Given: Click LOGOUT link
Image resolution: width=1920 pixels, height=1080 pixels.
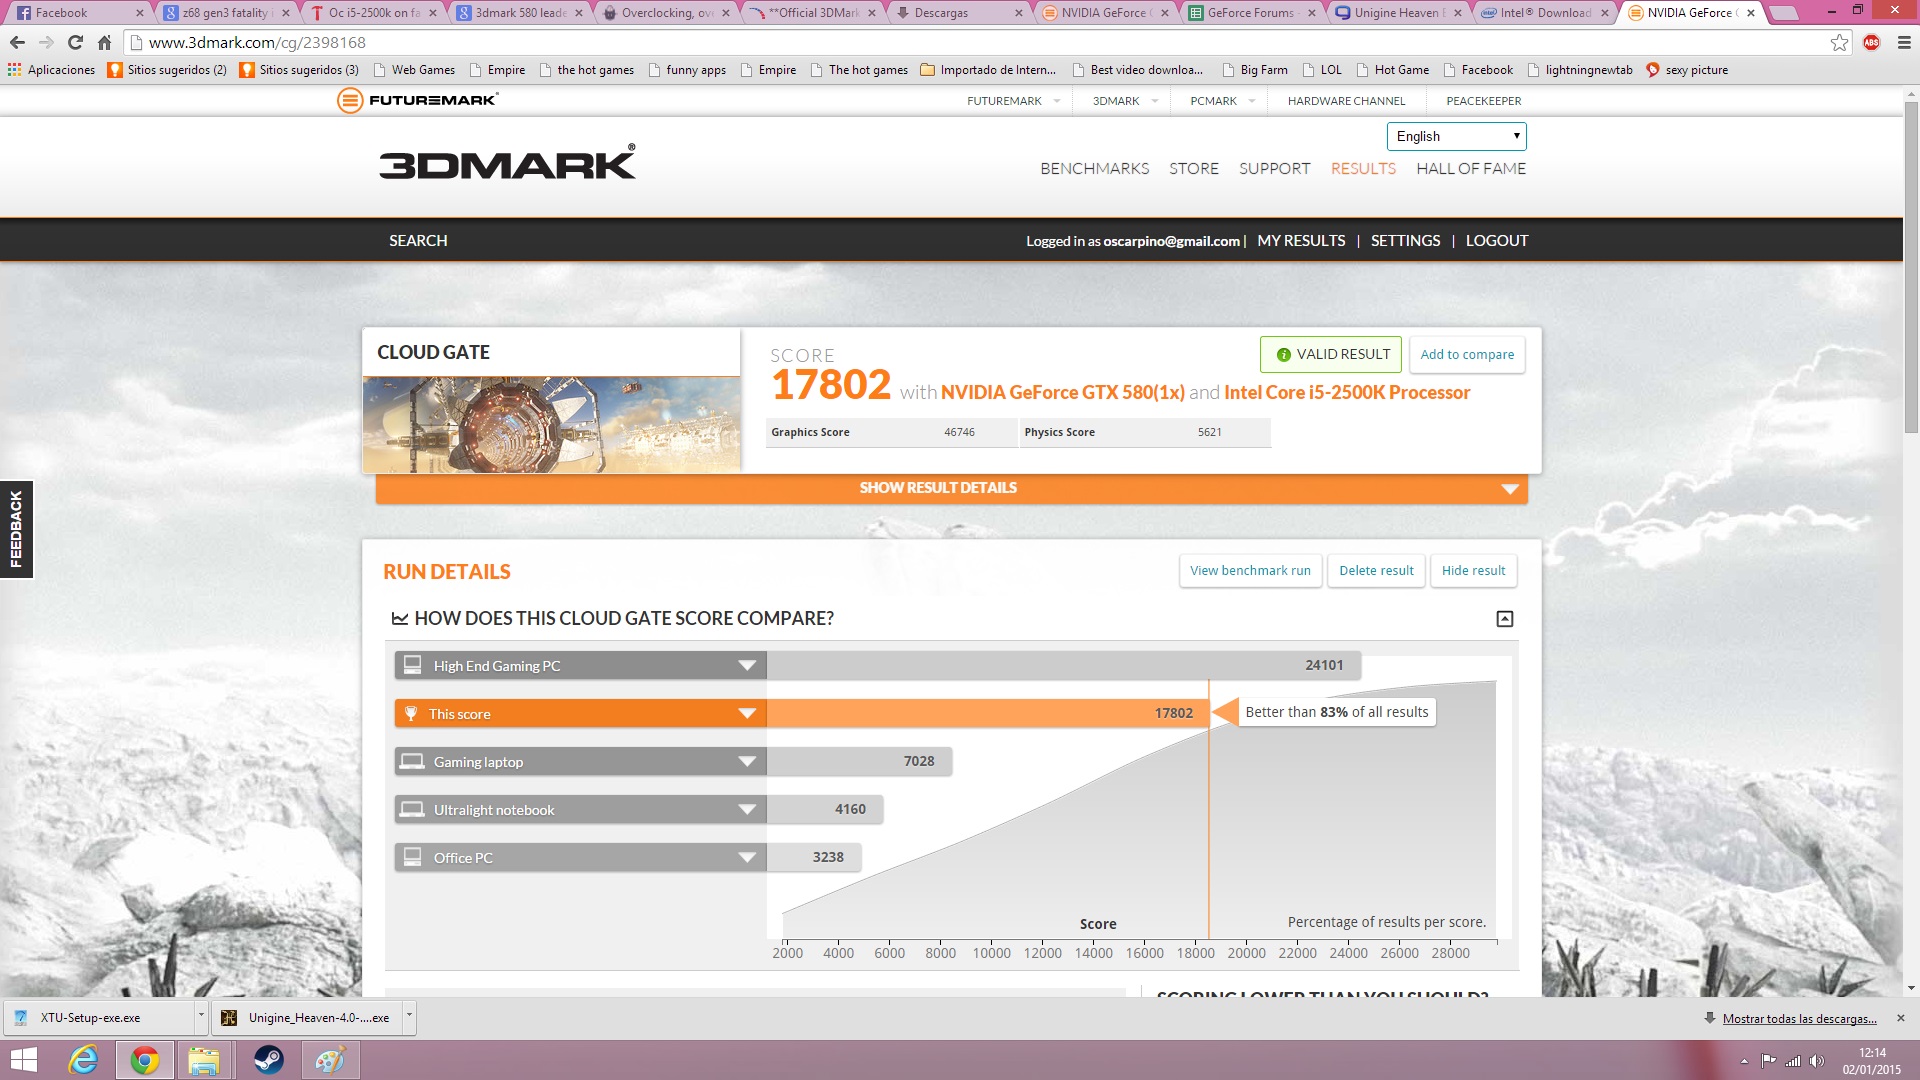Looking at the screenshot, I should tap(1496, 241).
